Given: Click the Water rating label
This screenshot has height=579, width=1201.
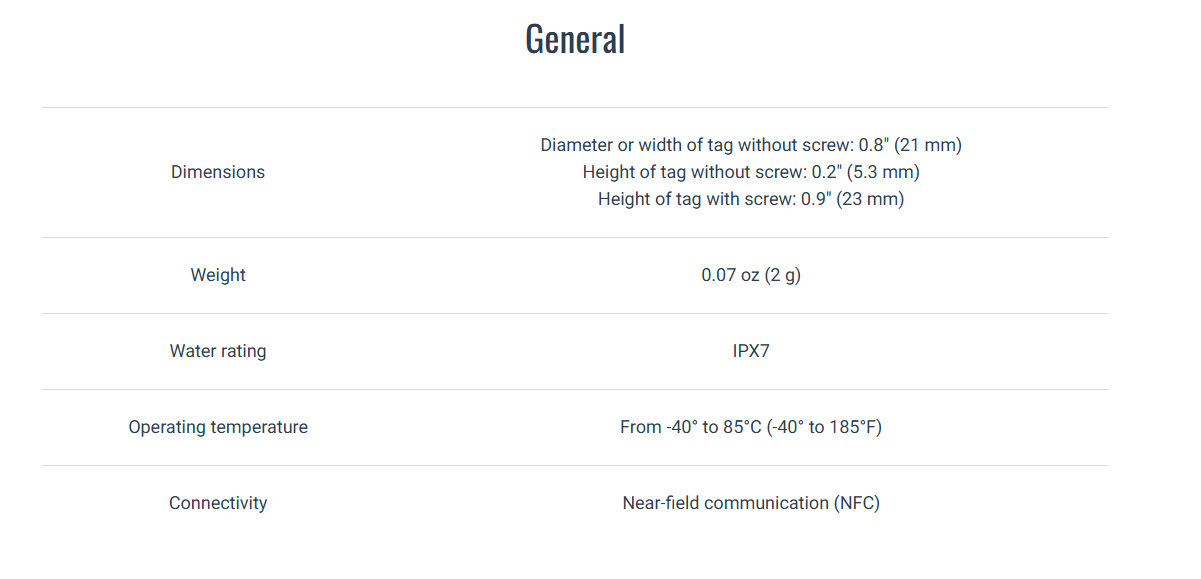Looking at the screenshot, I should coord(218,351).
